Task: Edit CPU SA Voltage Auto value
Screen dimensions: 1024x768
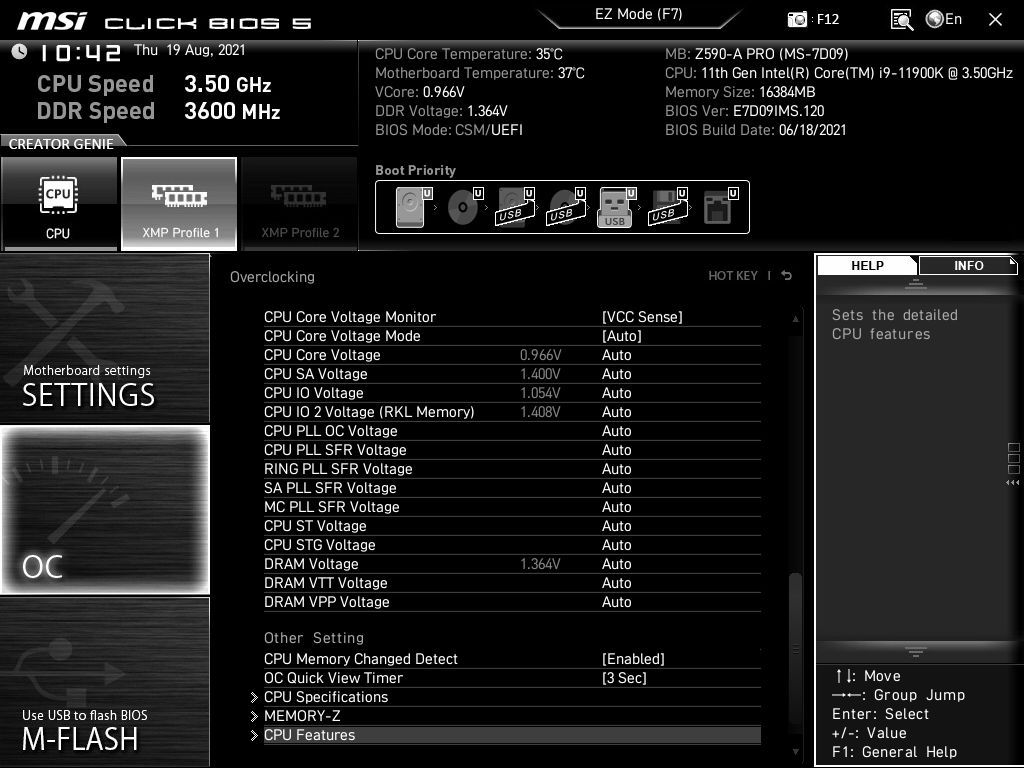Action: [x=616, y=374]
